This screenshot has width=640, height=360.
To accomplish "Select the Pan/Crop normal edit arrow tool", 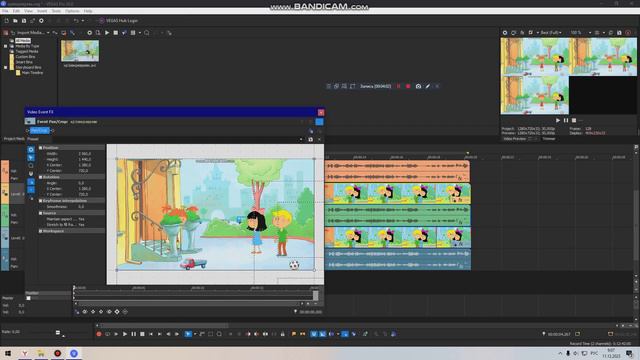I will (x=31, y=158).
